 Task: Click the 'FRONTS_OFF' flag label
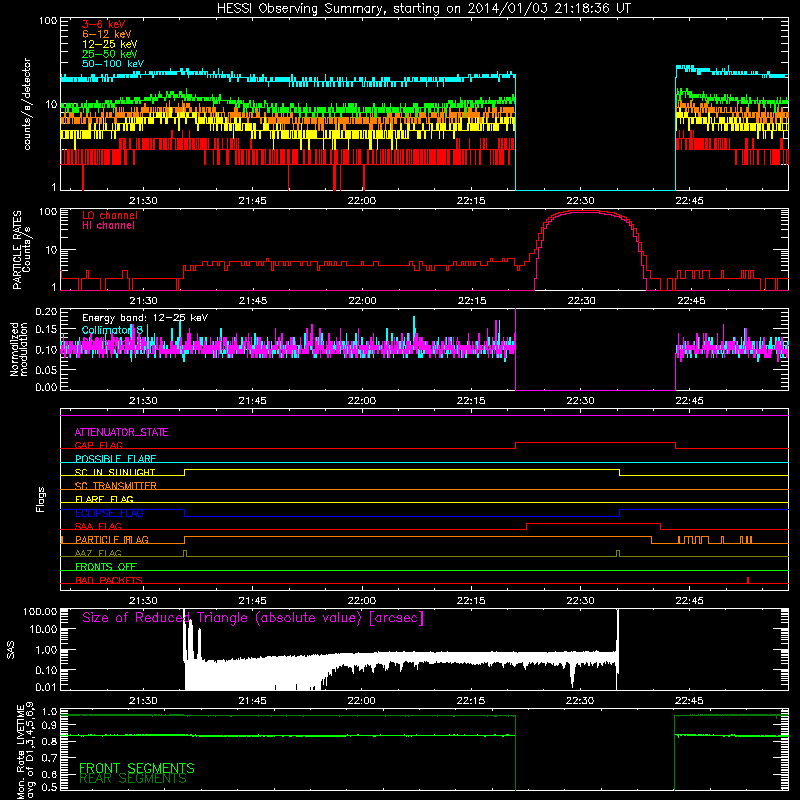(106, 566)
